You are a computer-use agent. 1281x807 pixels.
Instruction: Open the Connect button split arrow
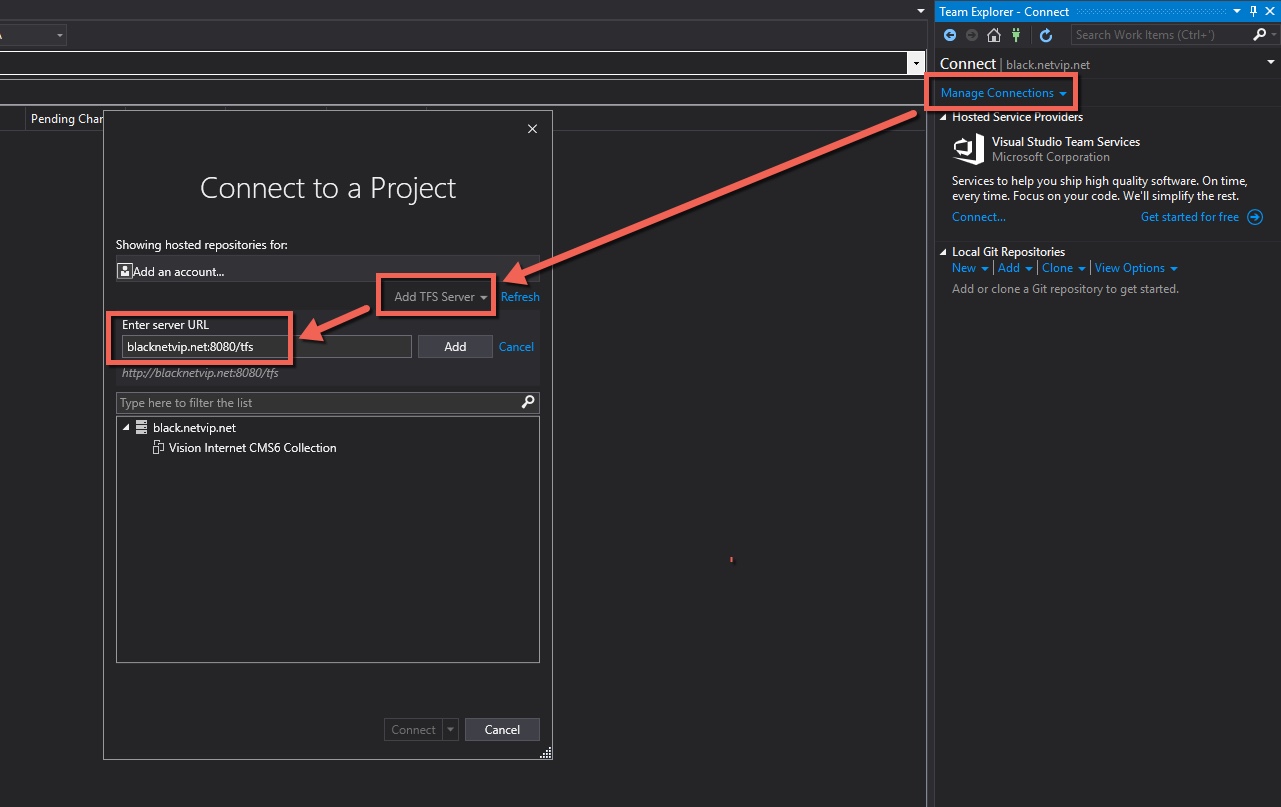pos(451,730)
